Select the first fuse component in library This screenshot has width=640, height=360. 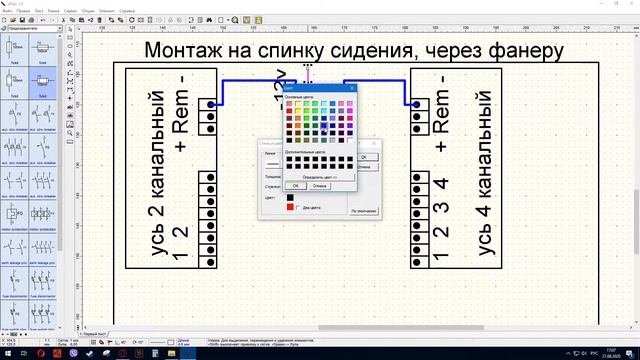[14, 49]
